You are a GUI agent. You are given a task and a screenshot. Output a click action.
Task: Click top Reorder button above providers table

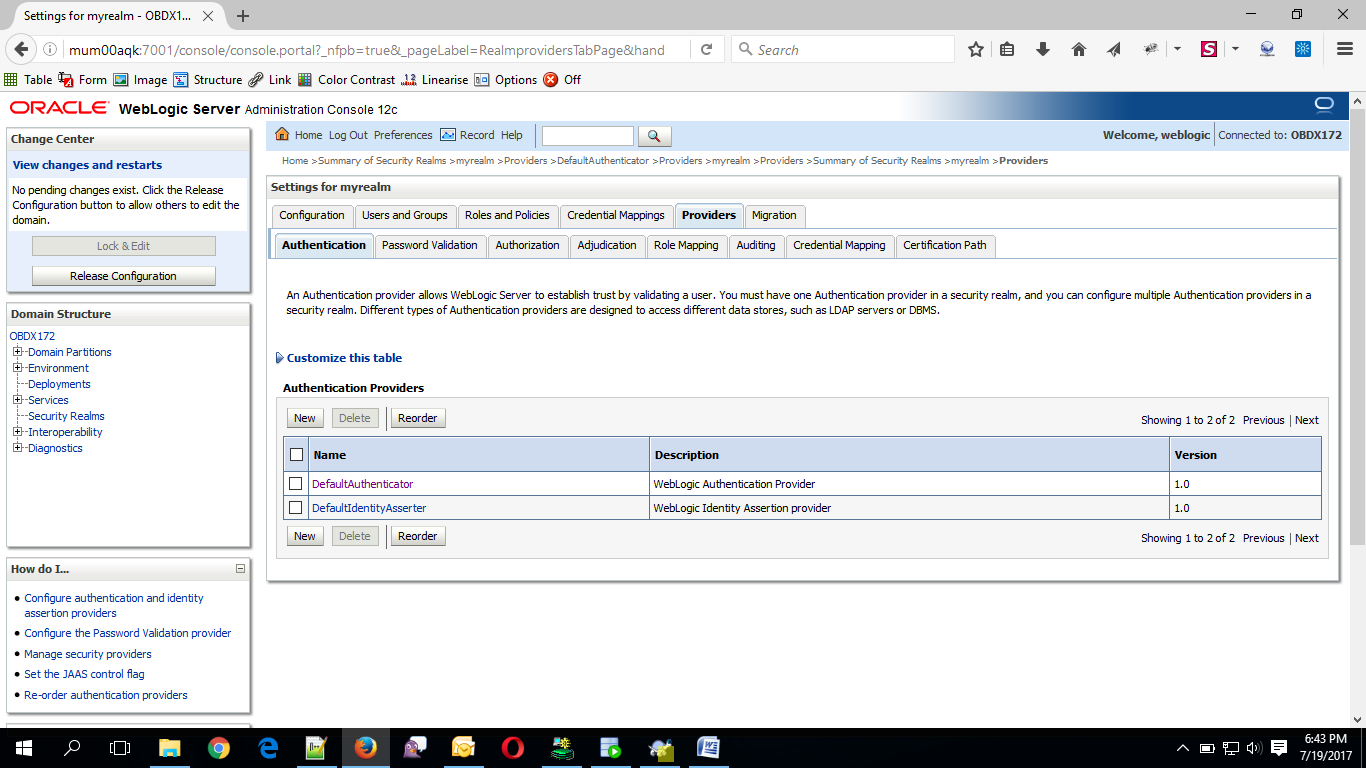pyautogui.click(x=418, y=418)
